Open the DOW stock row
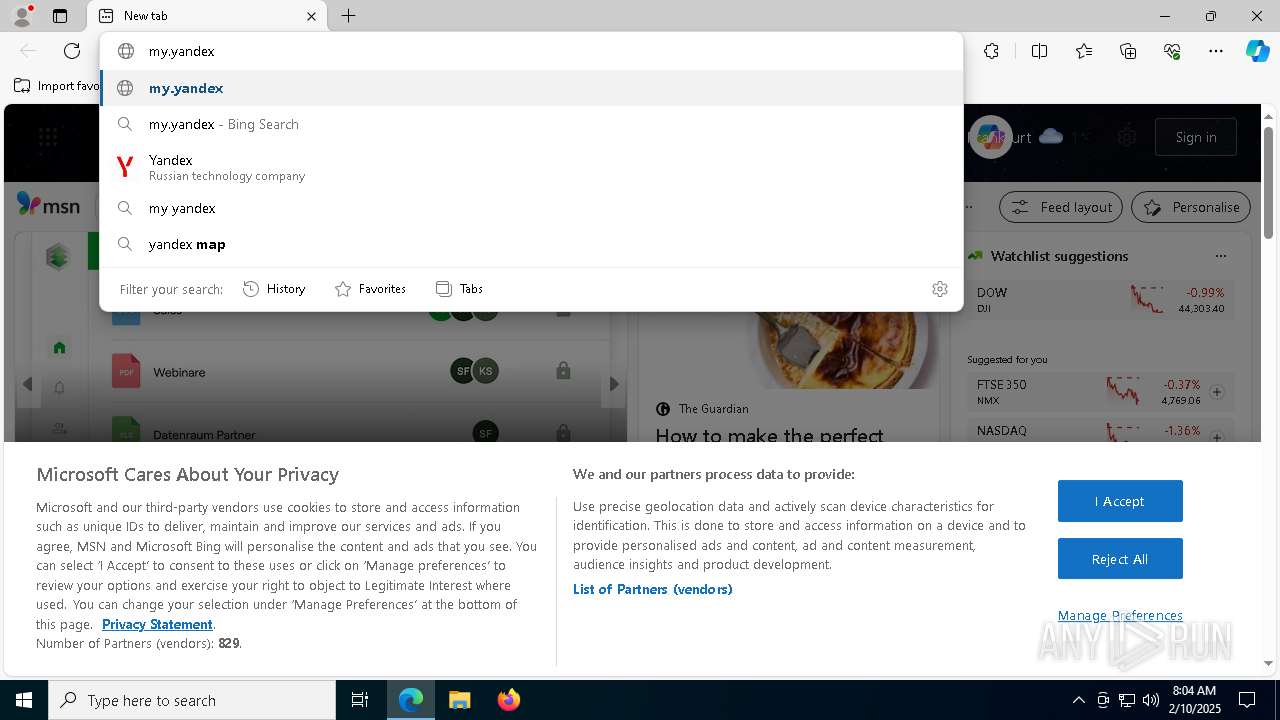The height and width of the screenshot is (720, 1280). click(x=1100, y=300)
